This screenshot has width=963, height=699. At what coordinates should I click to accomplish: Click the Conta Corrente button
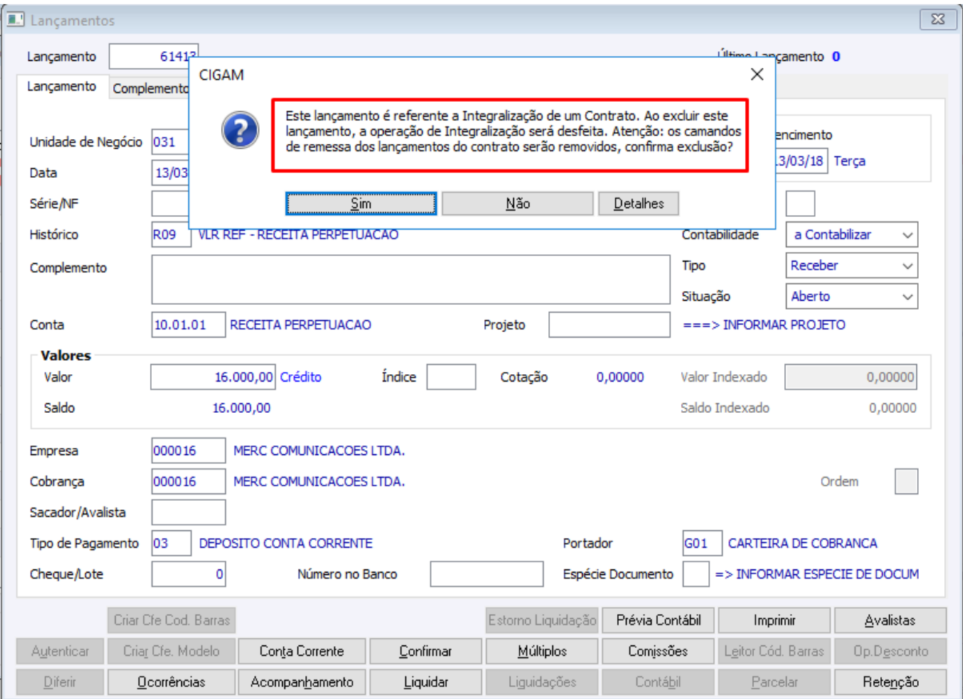click(x=302, y=651)
